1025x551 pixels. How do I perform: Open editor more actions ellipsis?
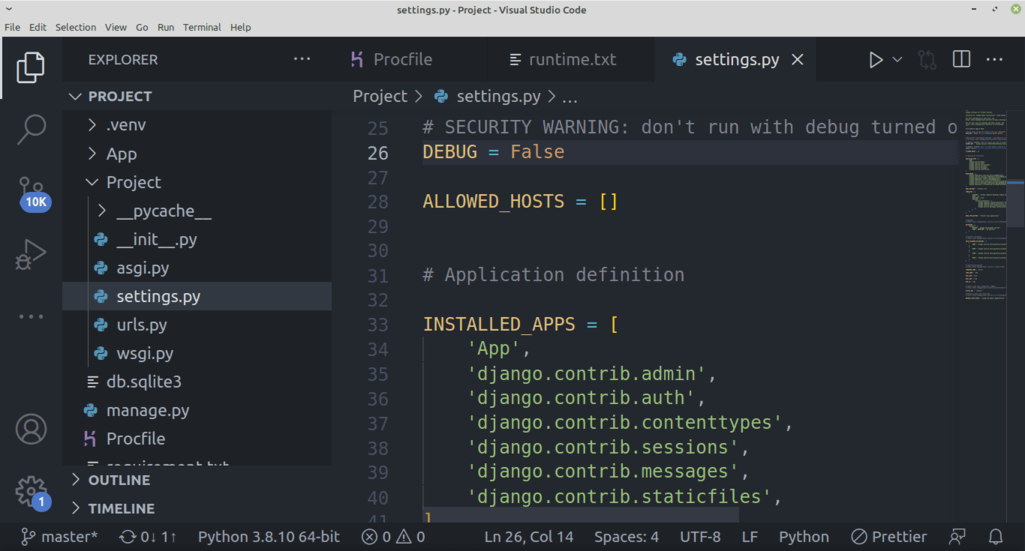994,59
